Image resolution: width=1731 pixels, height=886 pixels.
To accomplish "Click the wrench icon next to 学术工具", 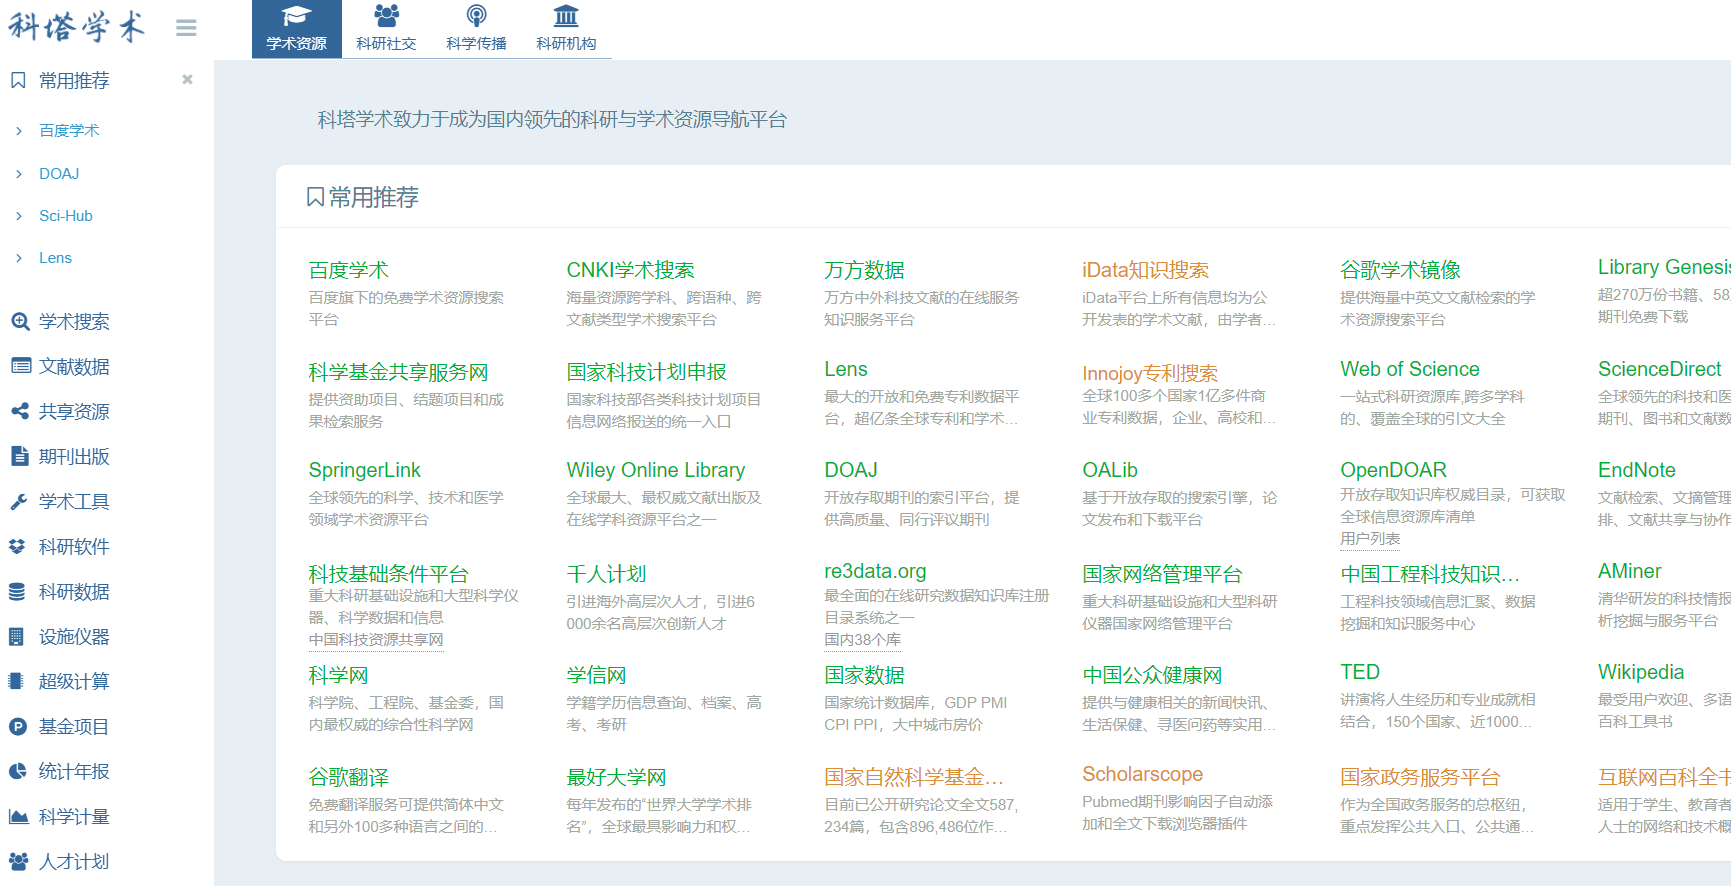I will [19, 501].
